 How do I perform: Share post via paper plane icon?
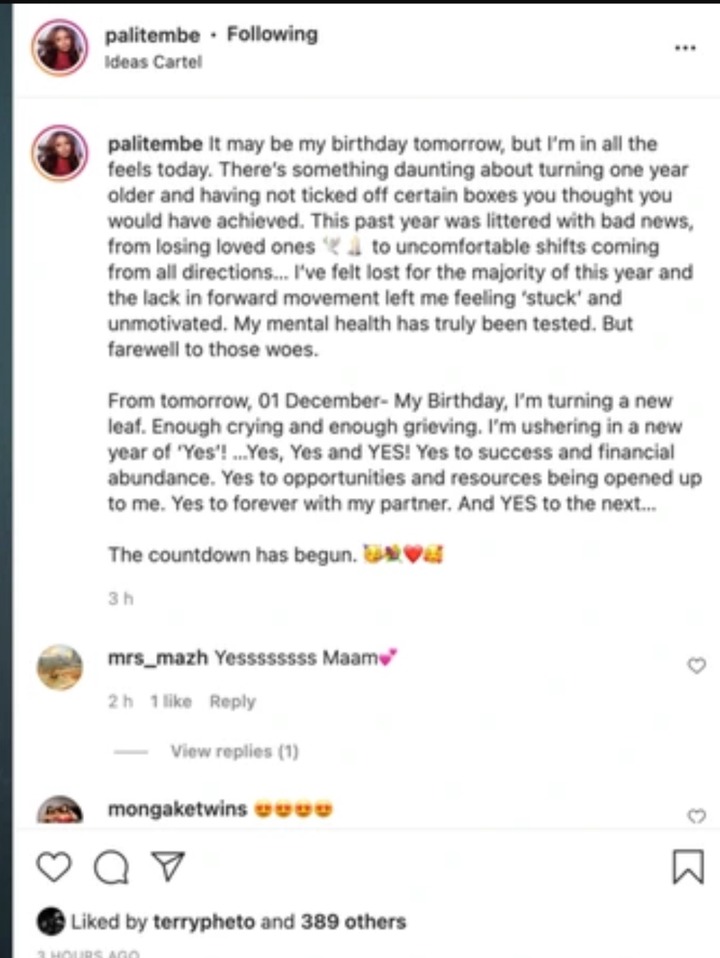point(167,866)
